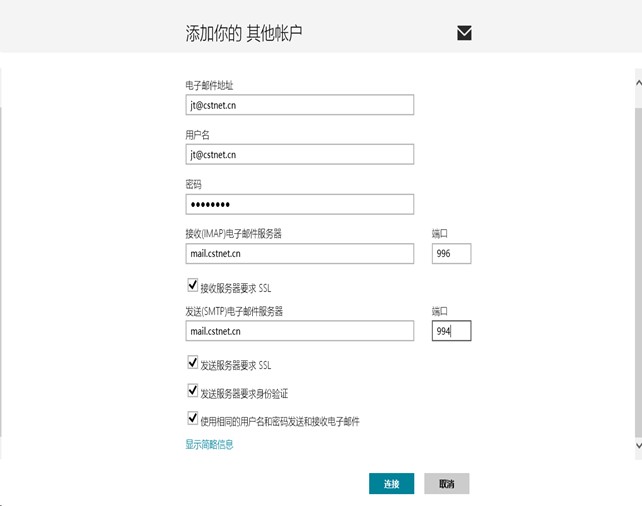Click the 添加你的 其他帐户 dialog title
This screenshot has width=642, height=506.
[244, 33]
